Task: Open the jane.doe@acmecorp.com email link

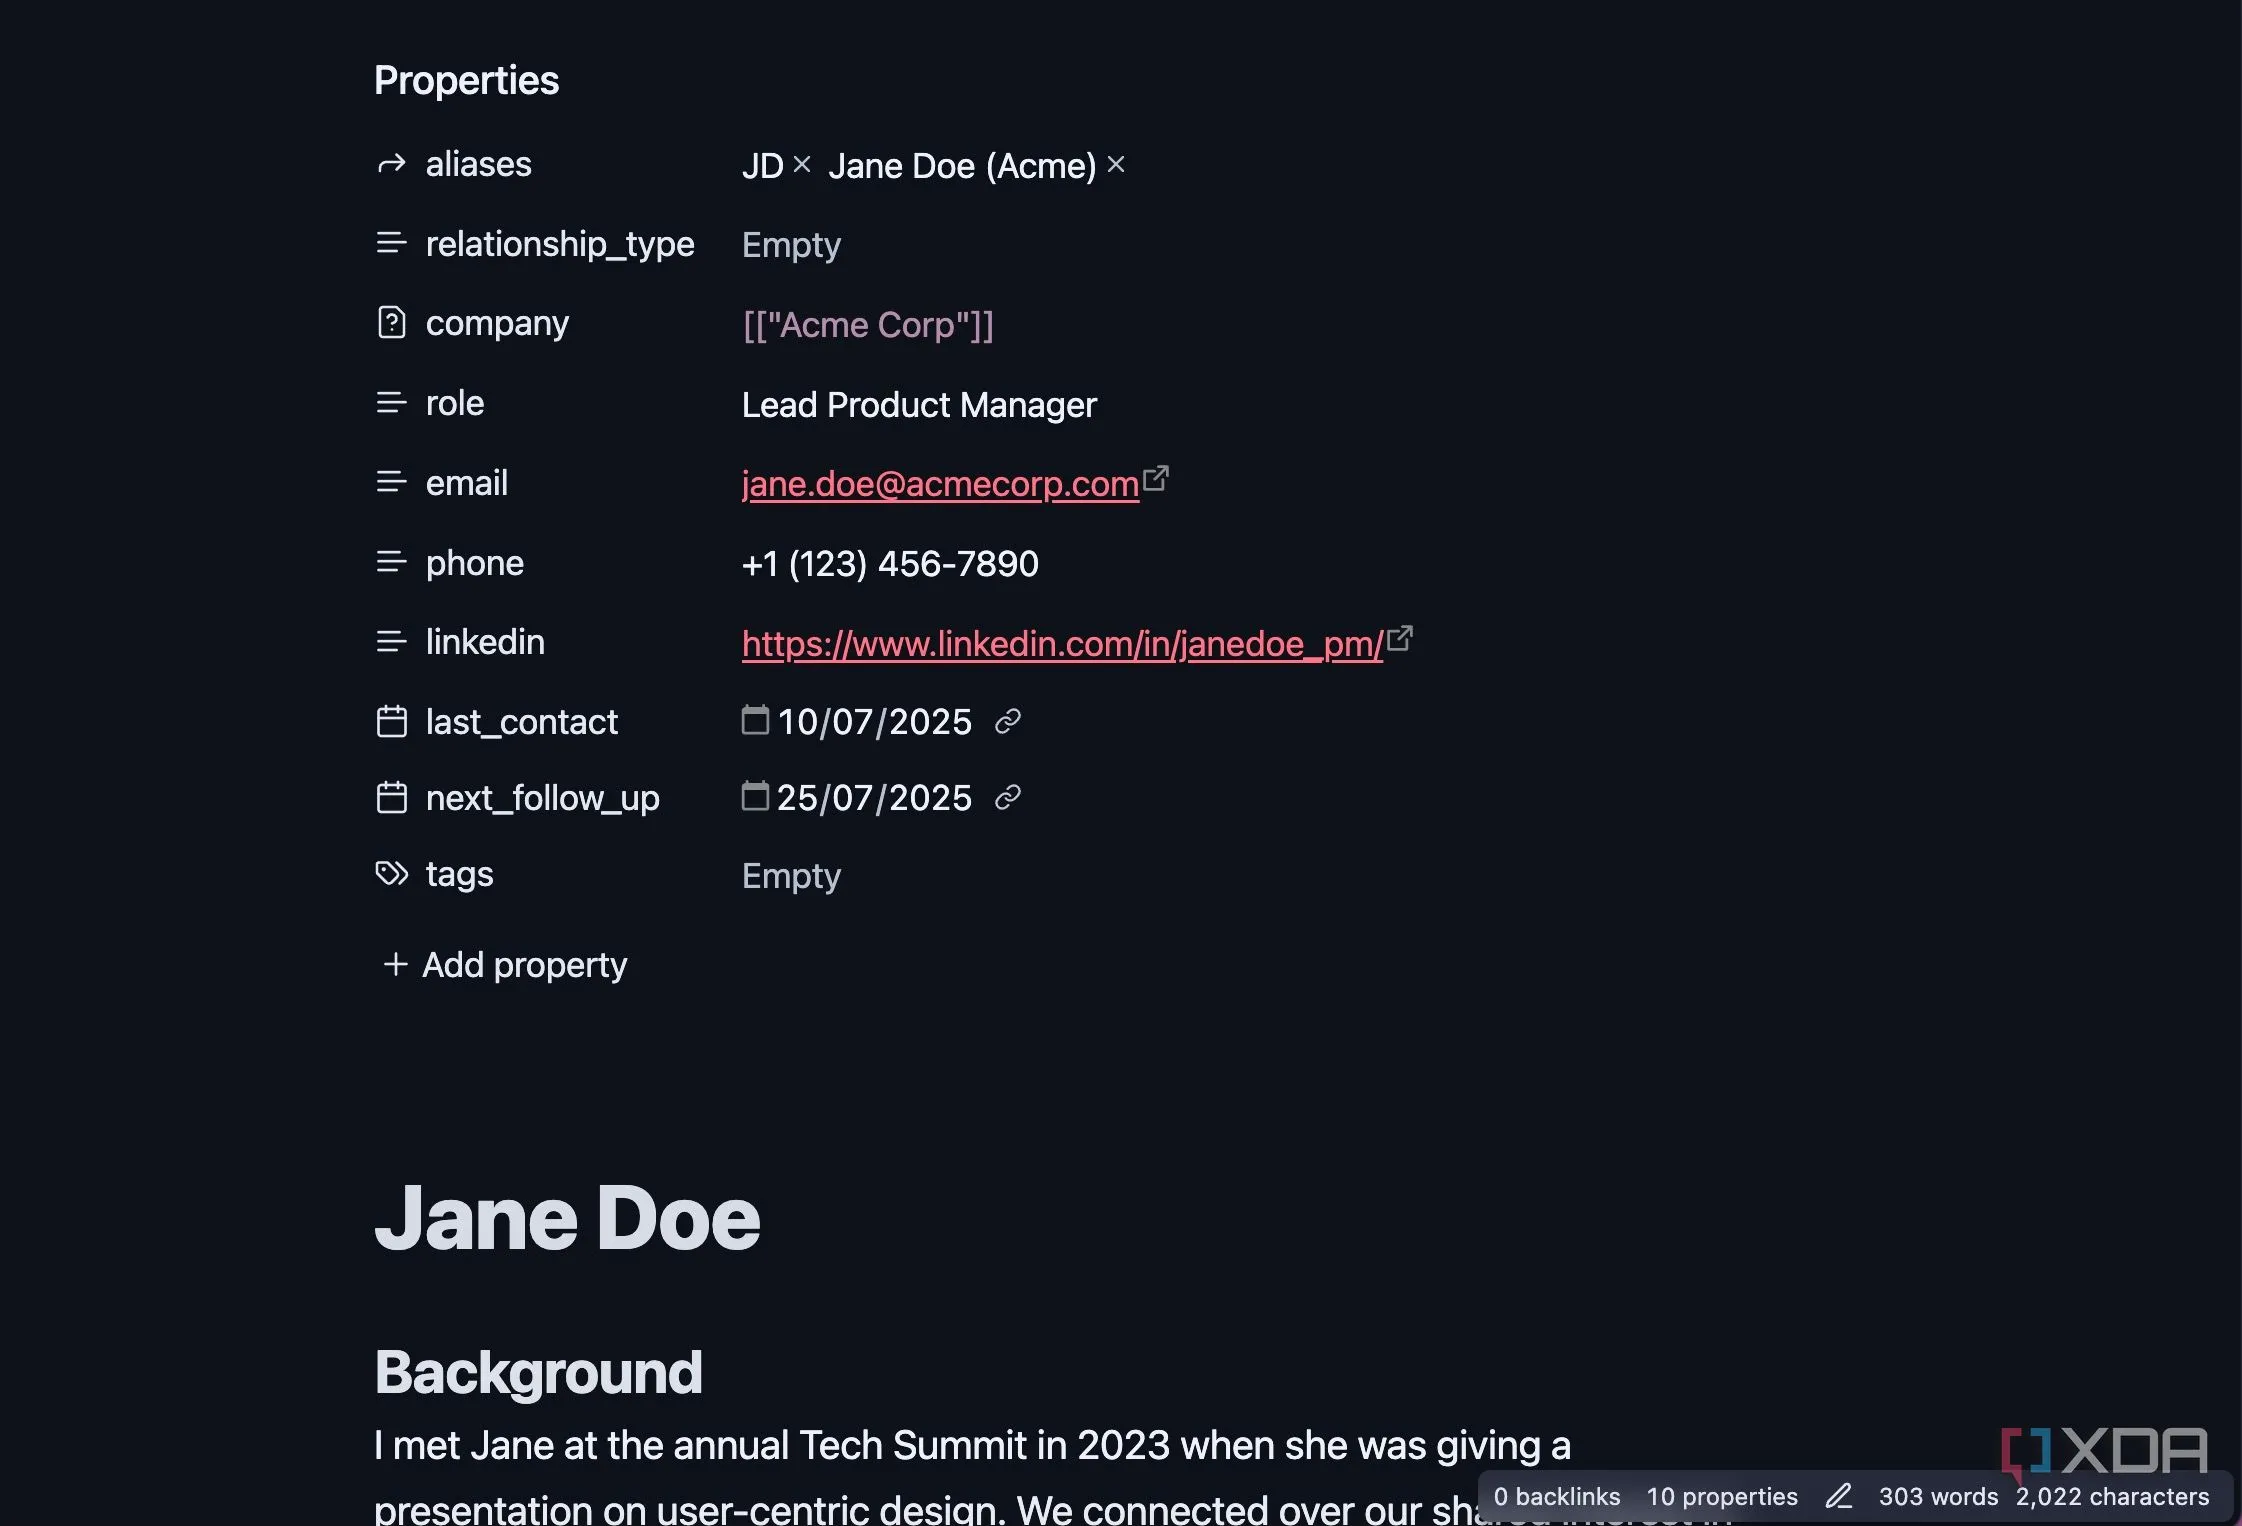Action: click(939, 484)
